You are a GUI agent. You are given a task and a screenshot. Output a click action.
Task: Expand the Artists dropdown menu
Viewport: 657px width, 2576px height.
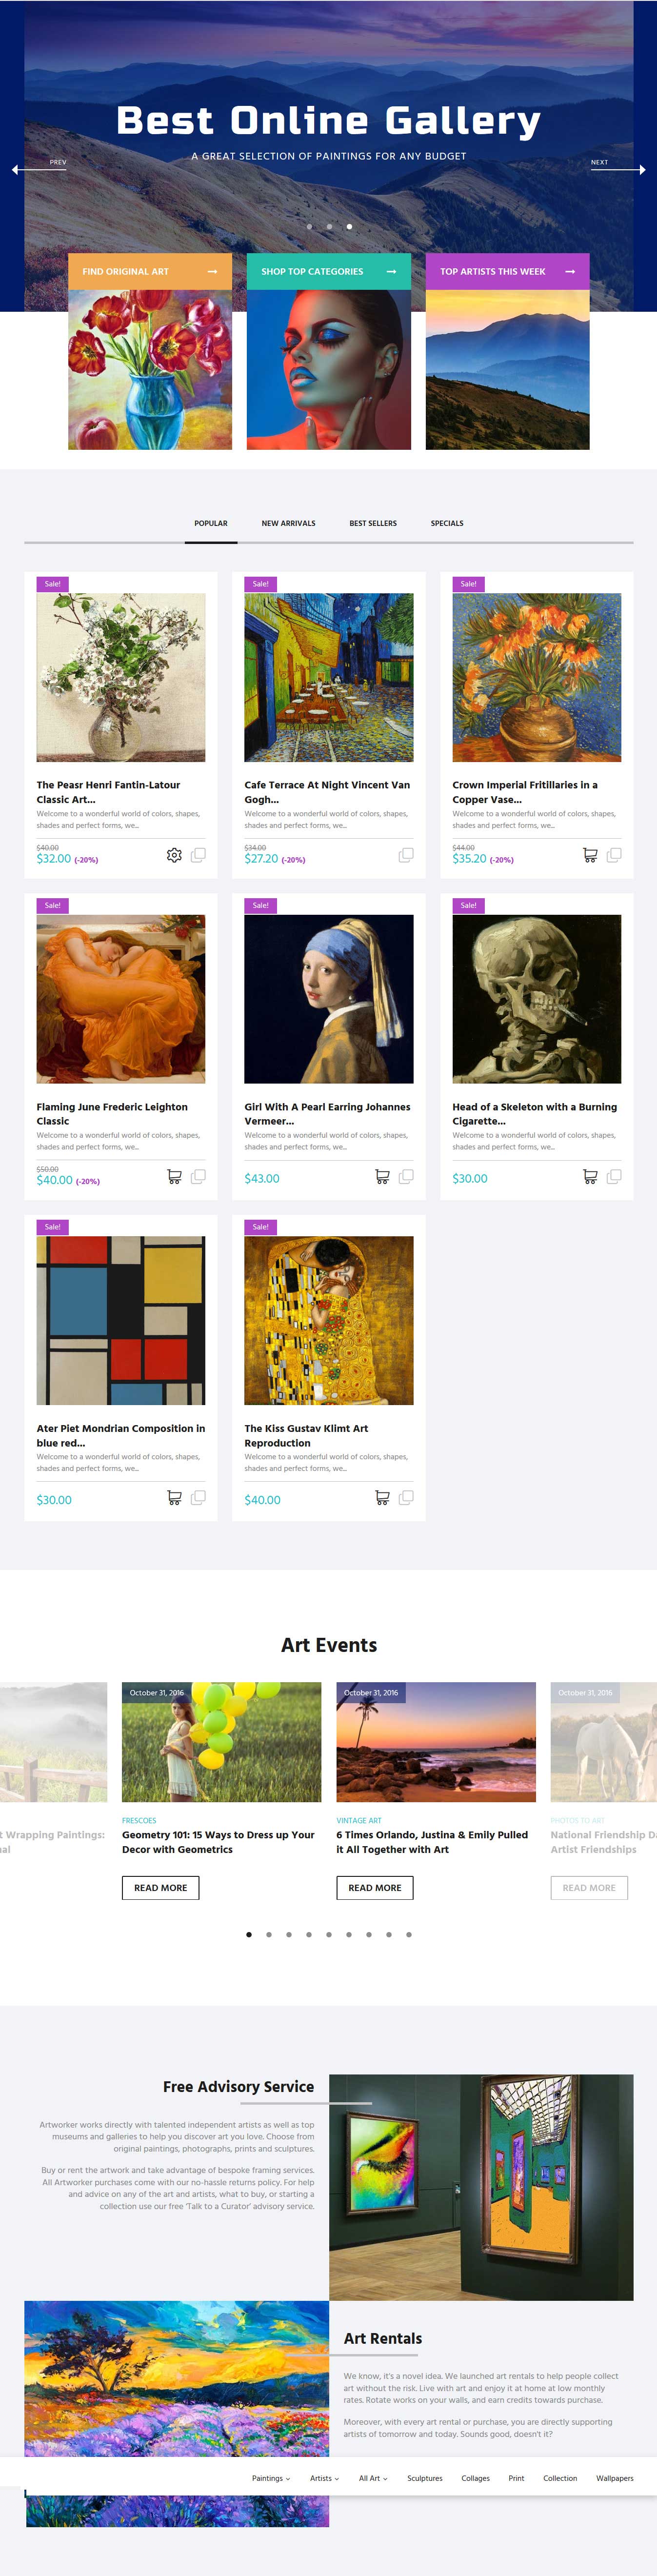tap(325, 2478)
